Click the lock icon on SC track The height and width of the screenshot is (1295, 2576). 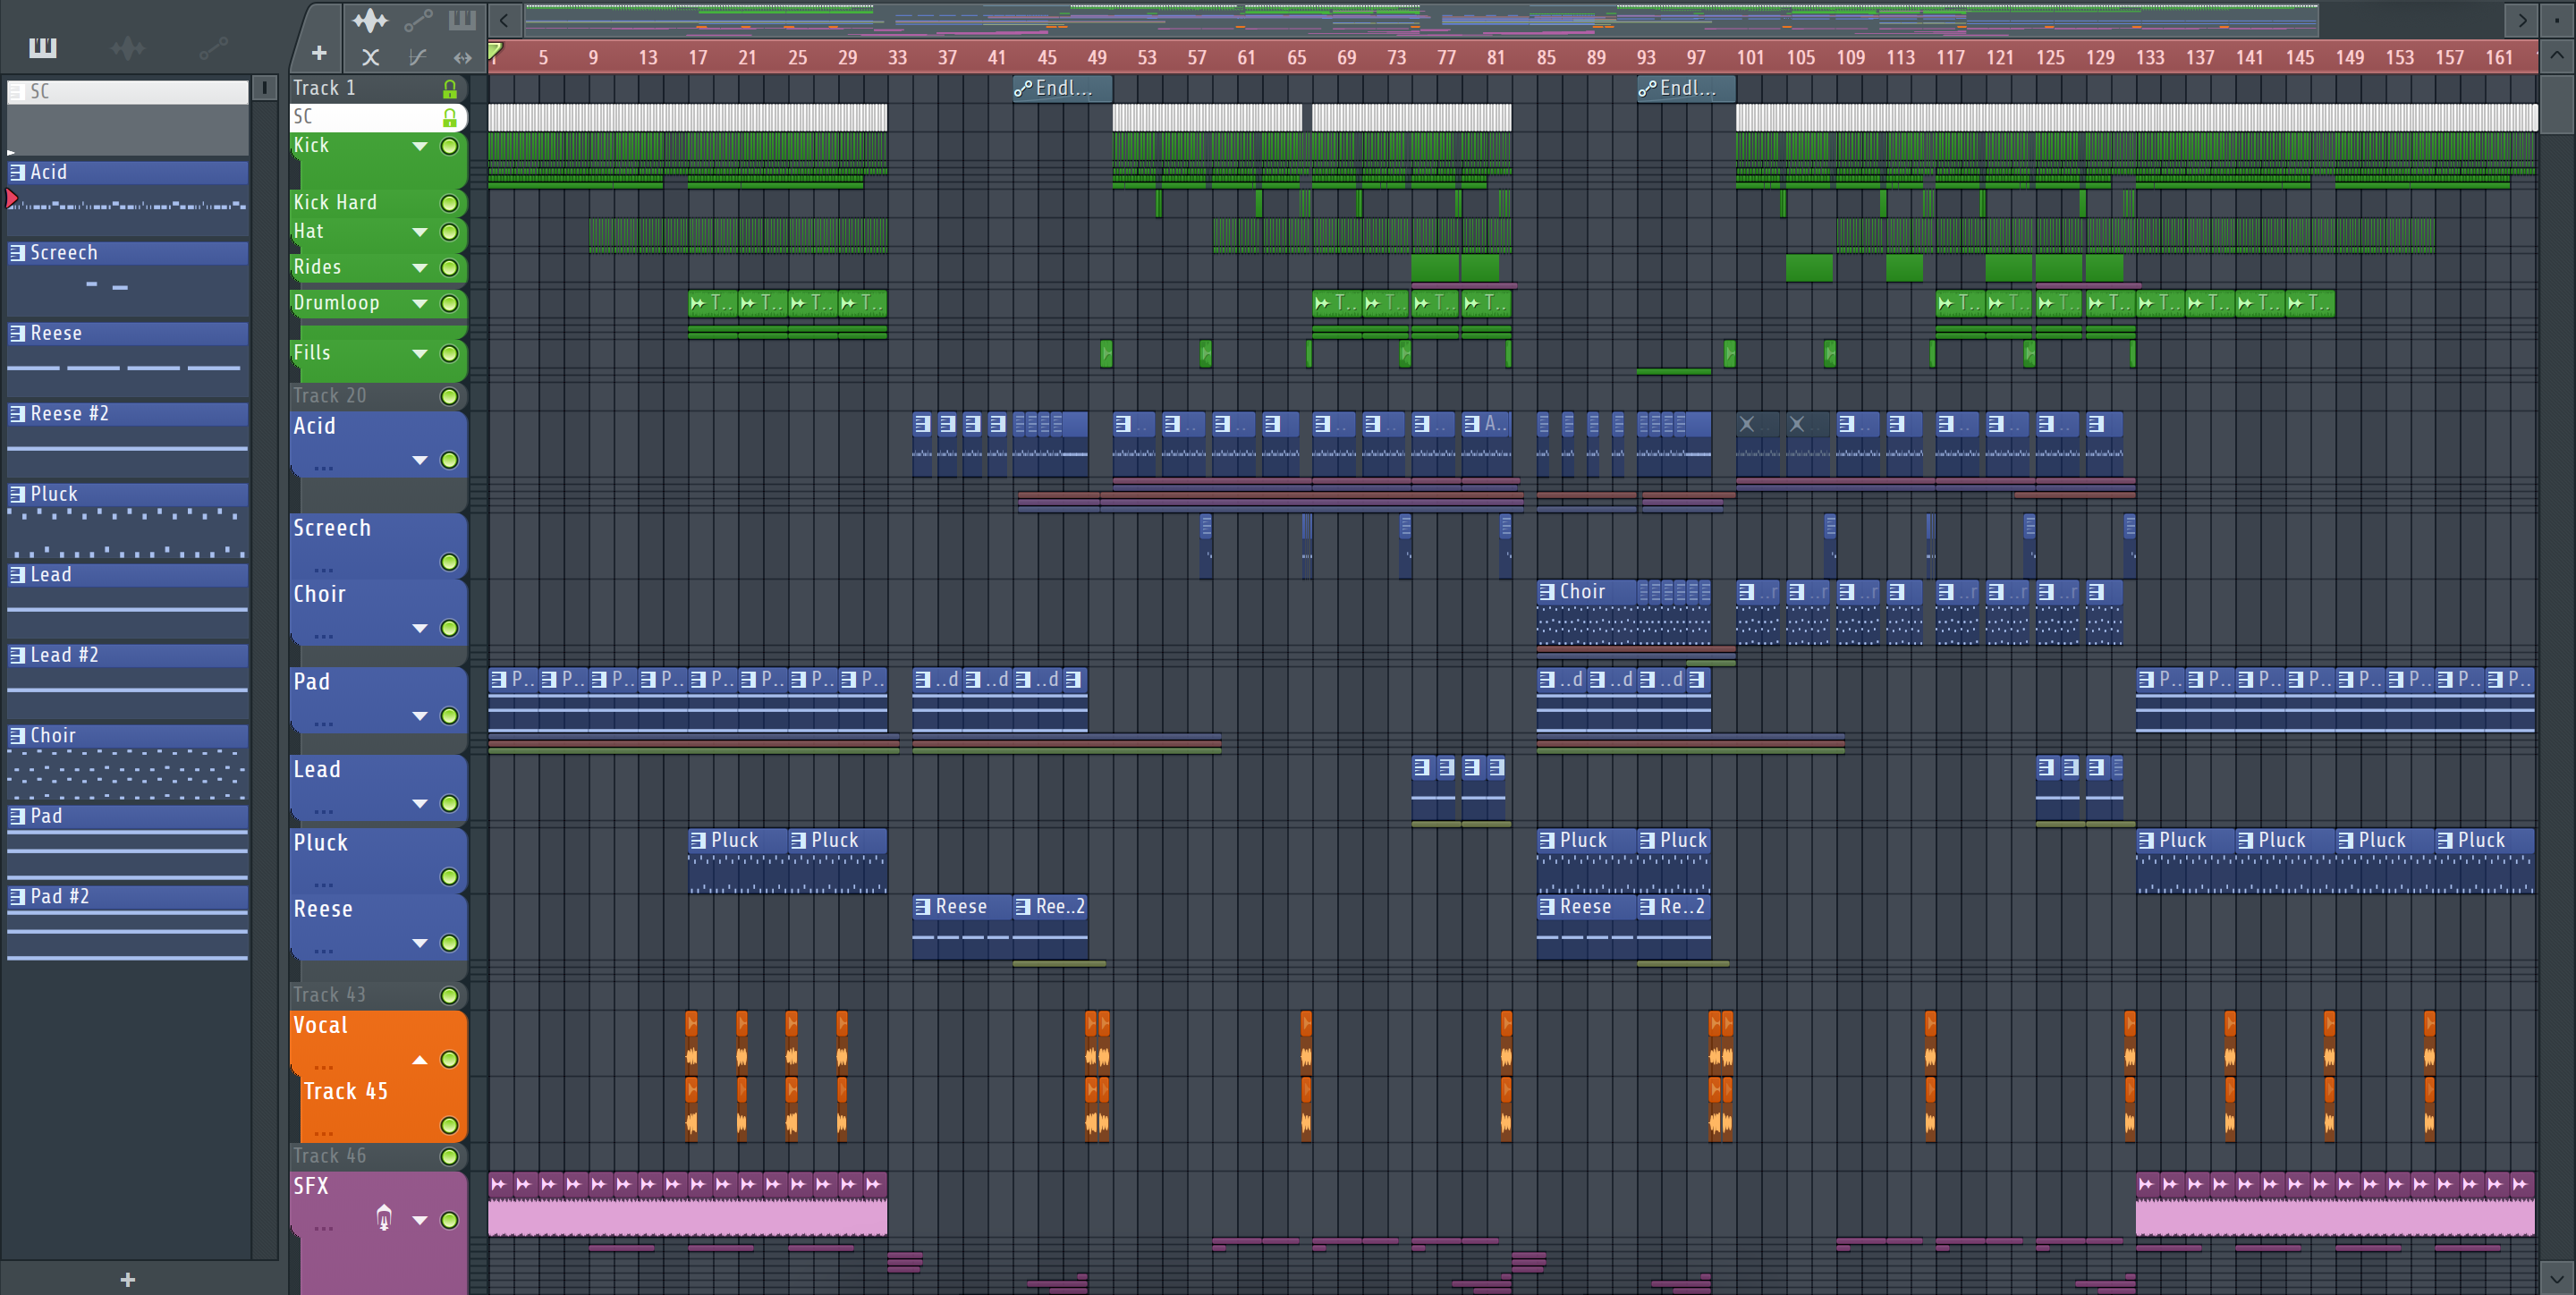450,118
